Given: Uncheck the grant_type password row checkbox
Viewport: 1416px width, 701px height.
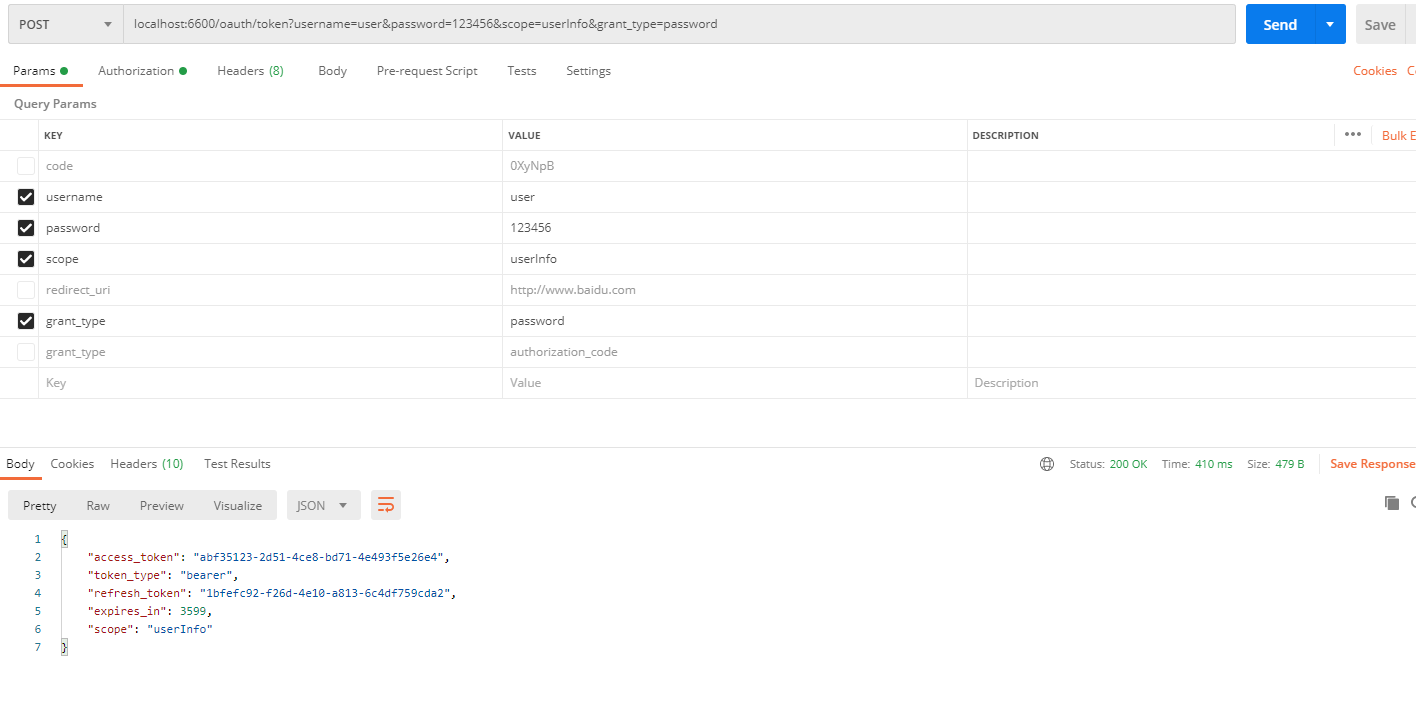Looking at the screenshot, I should coord(26,321).
